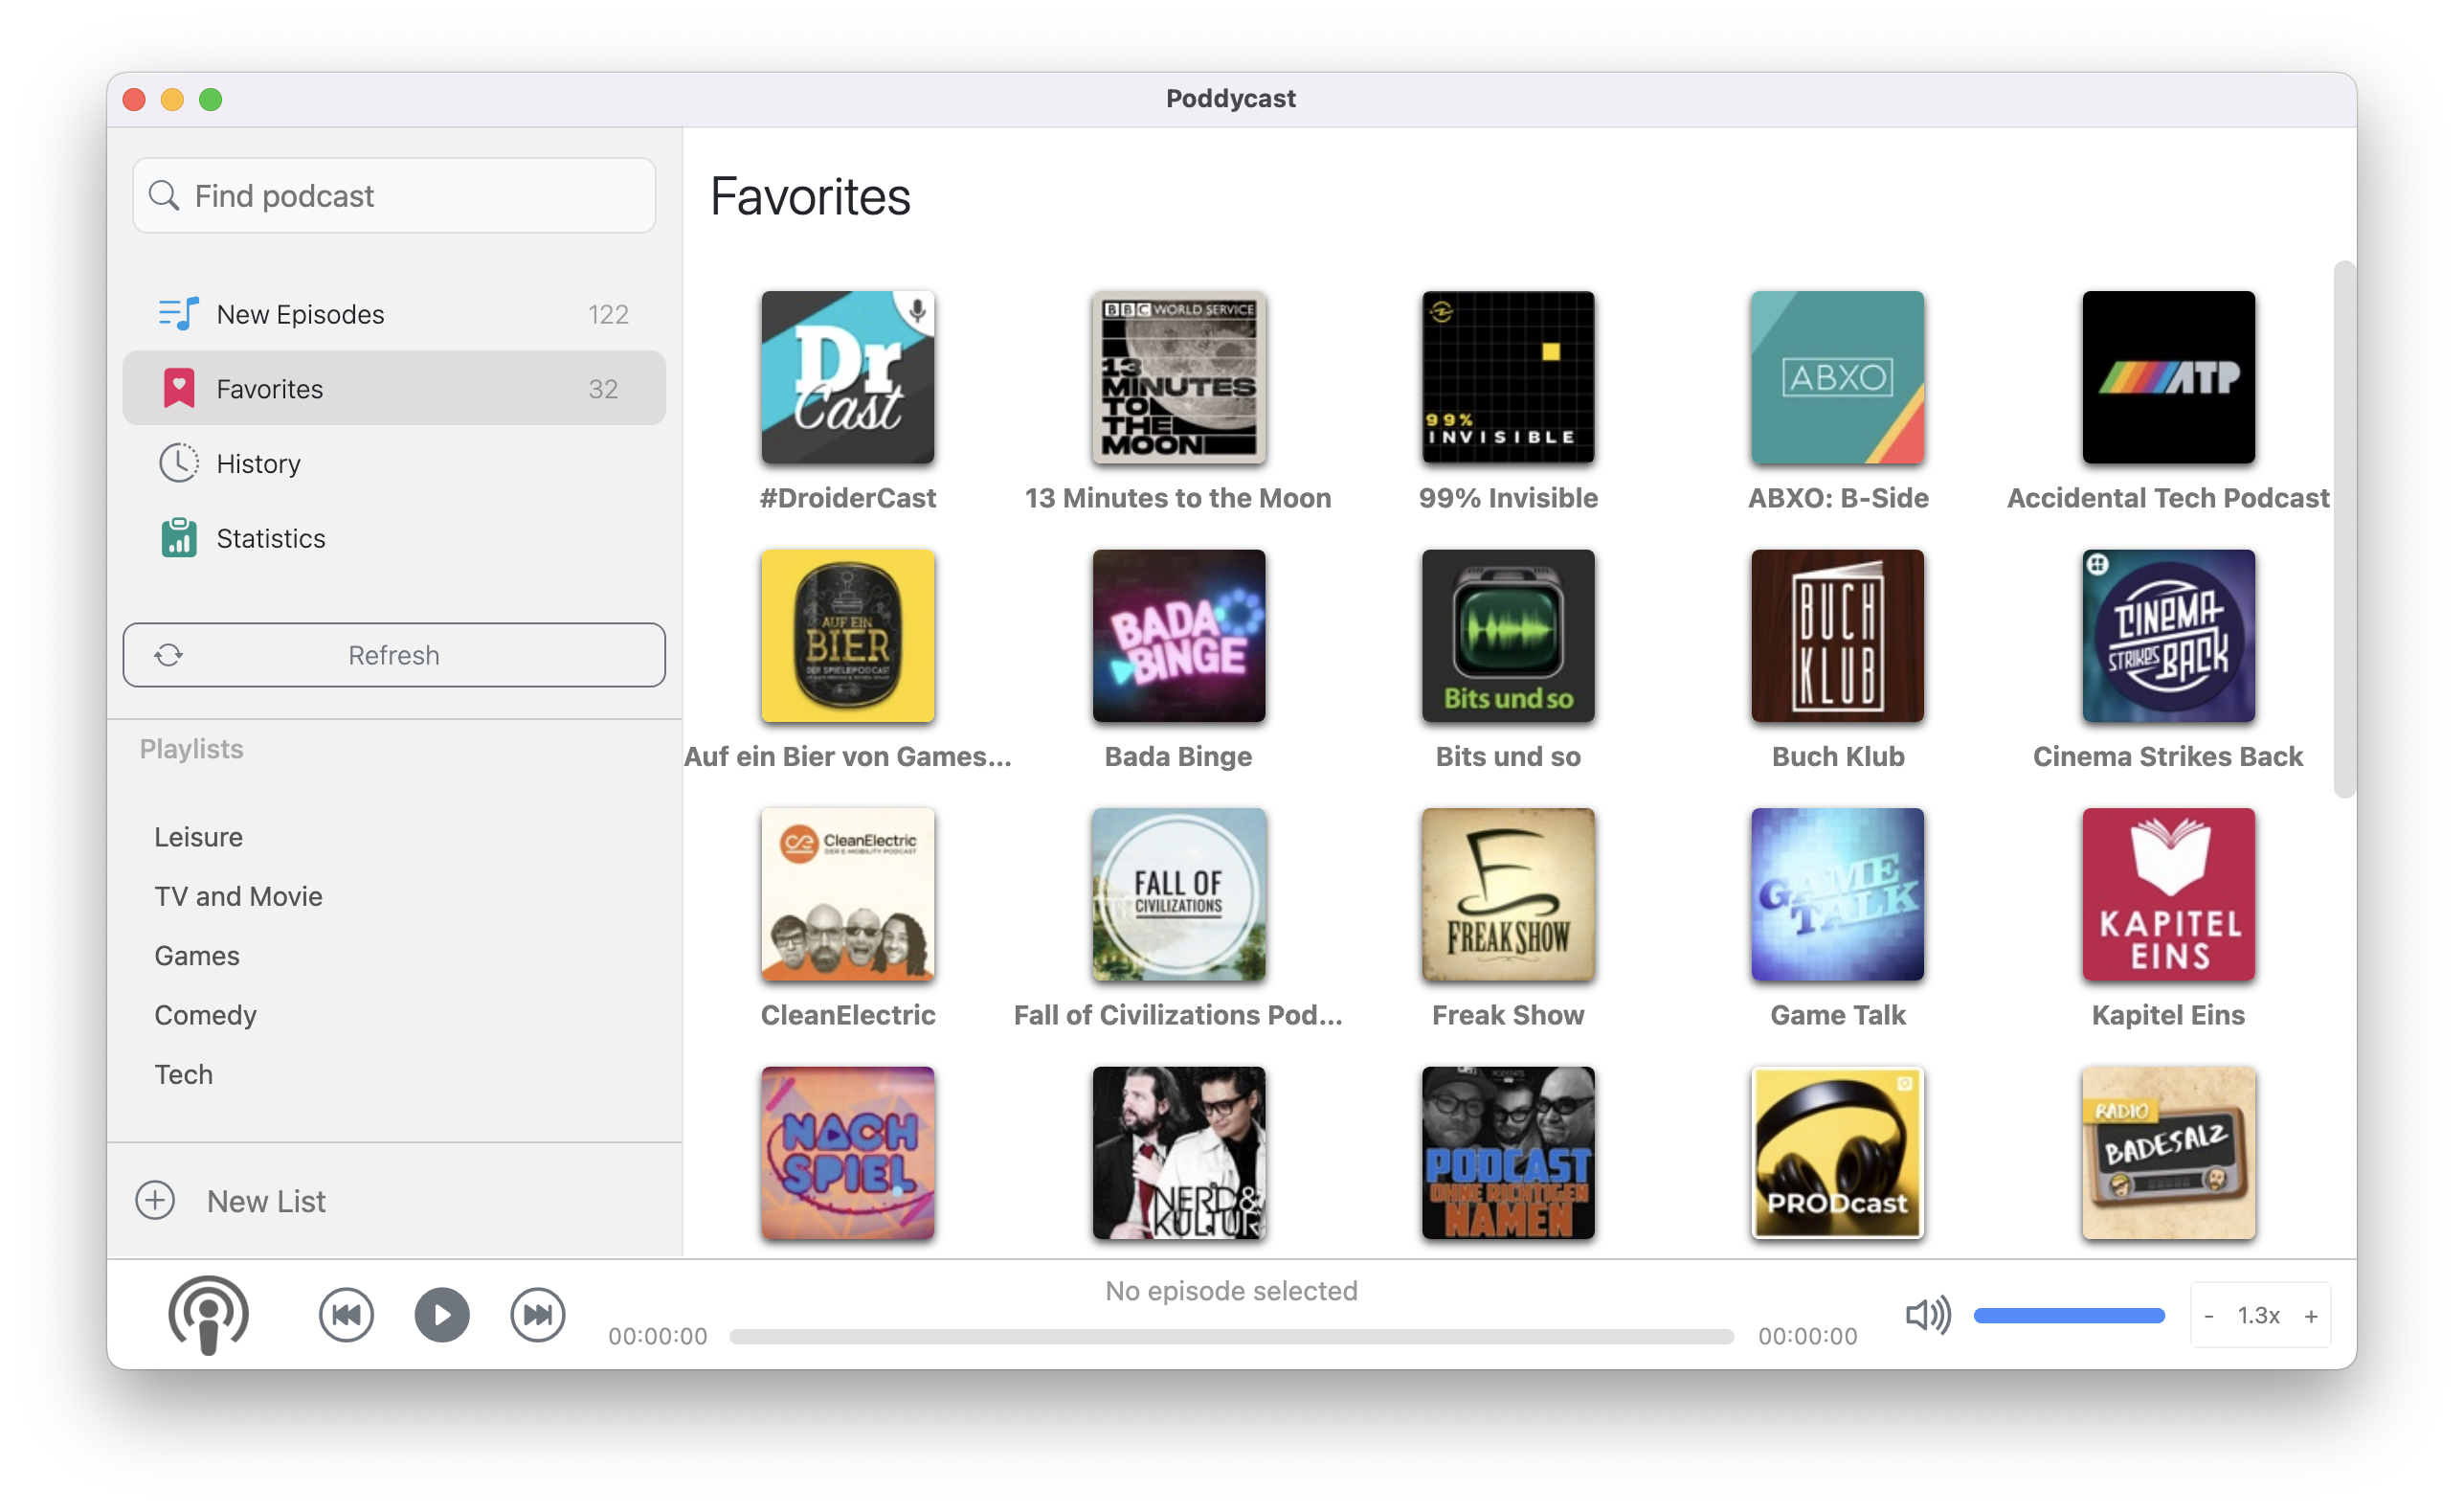
Task: Open 13 Minutes to the Moon artwork
Action: (1178, 377)
